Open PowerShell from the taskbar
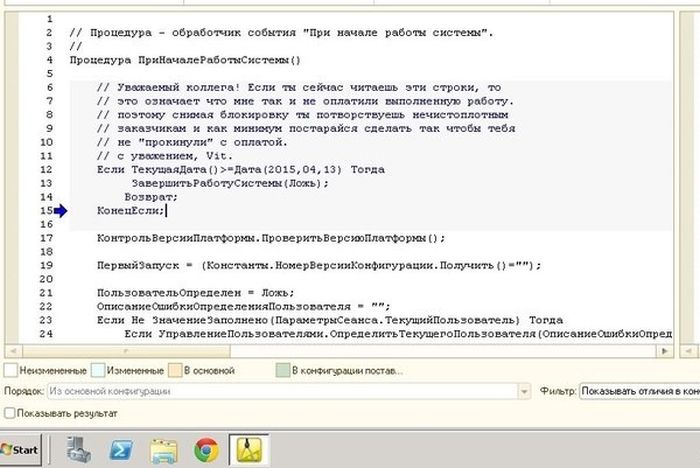Screen dimensions: 700x468 tap(122, 450)
